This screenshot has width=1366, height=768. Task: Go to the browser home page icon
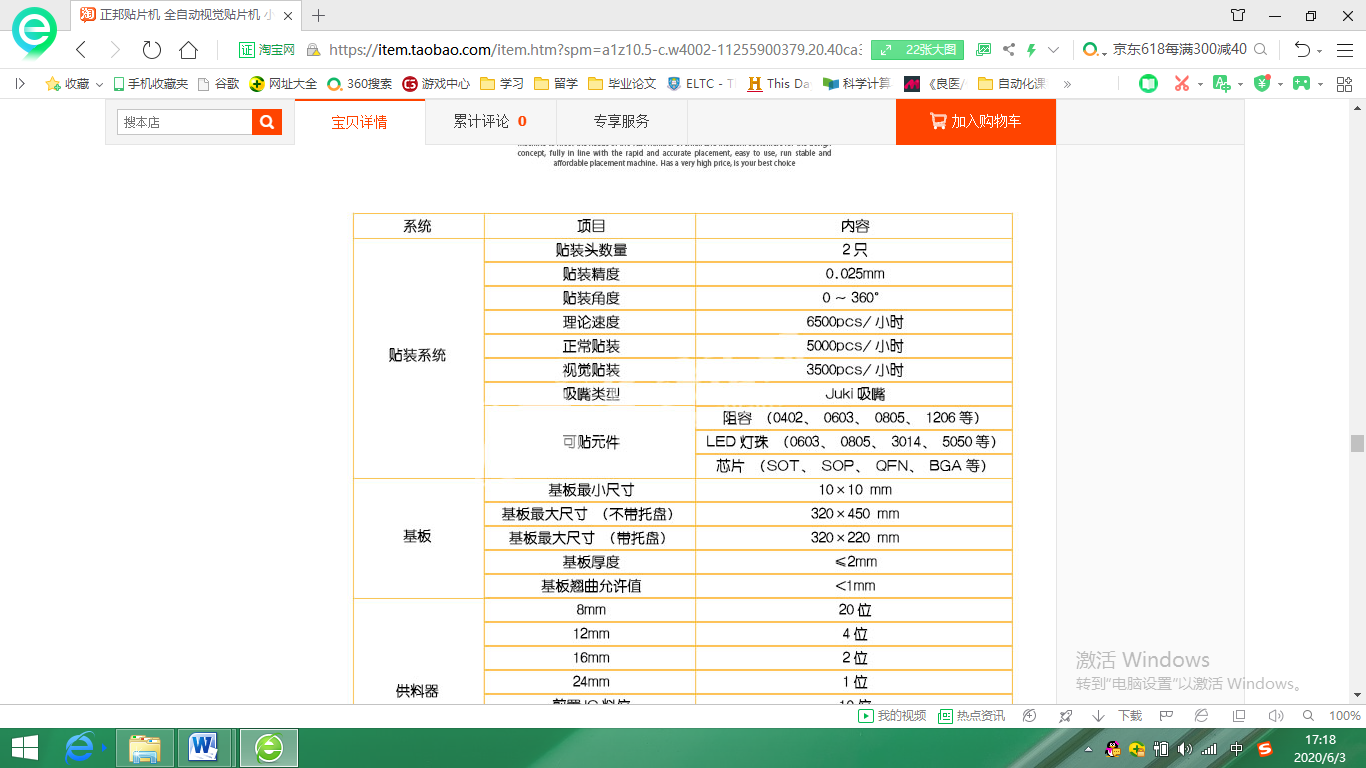188,50
